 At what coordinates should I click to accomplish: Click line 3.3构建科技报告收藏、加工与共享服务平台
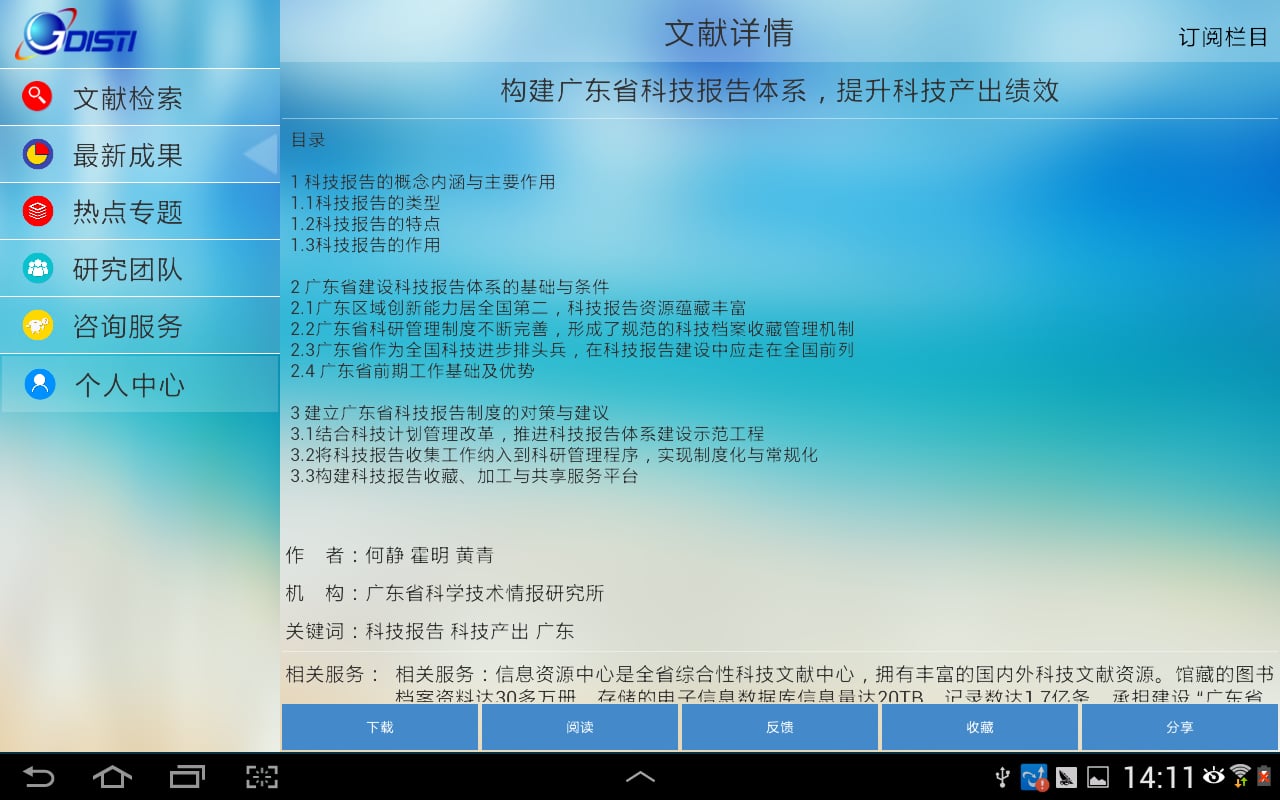tap(464, 476)
